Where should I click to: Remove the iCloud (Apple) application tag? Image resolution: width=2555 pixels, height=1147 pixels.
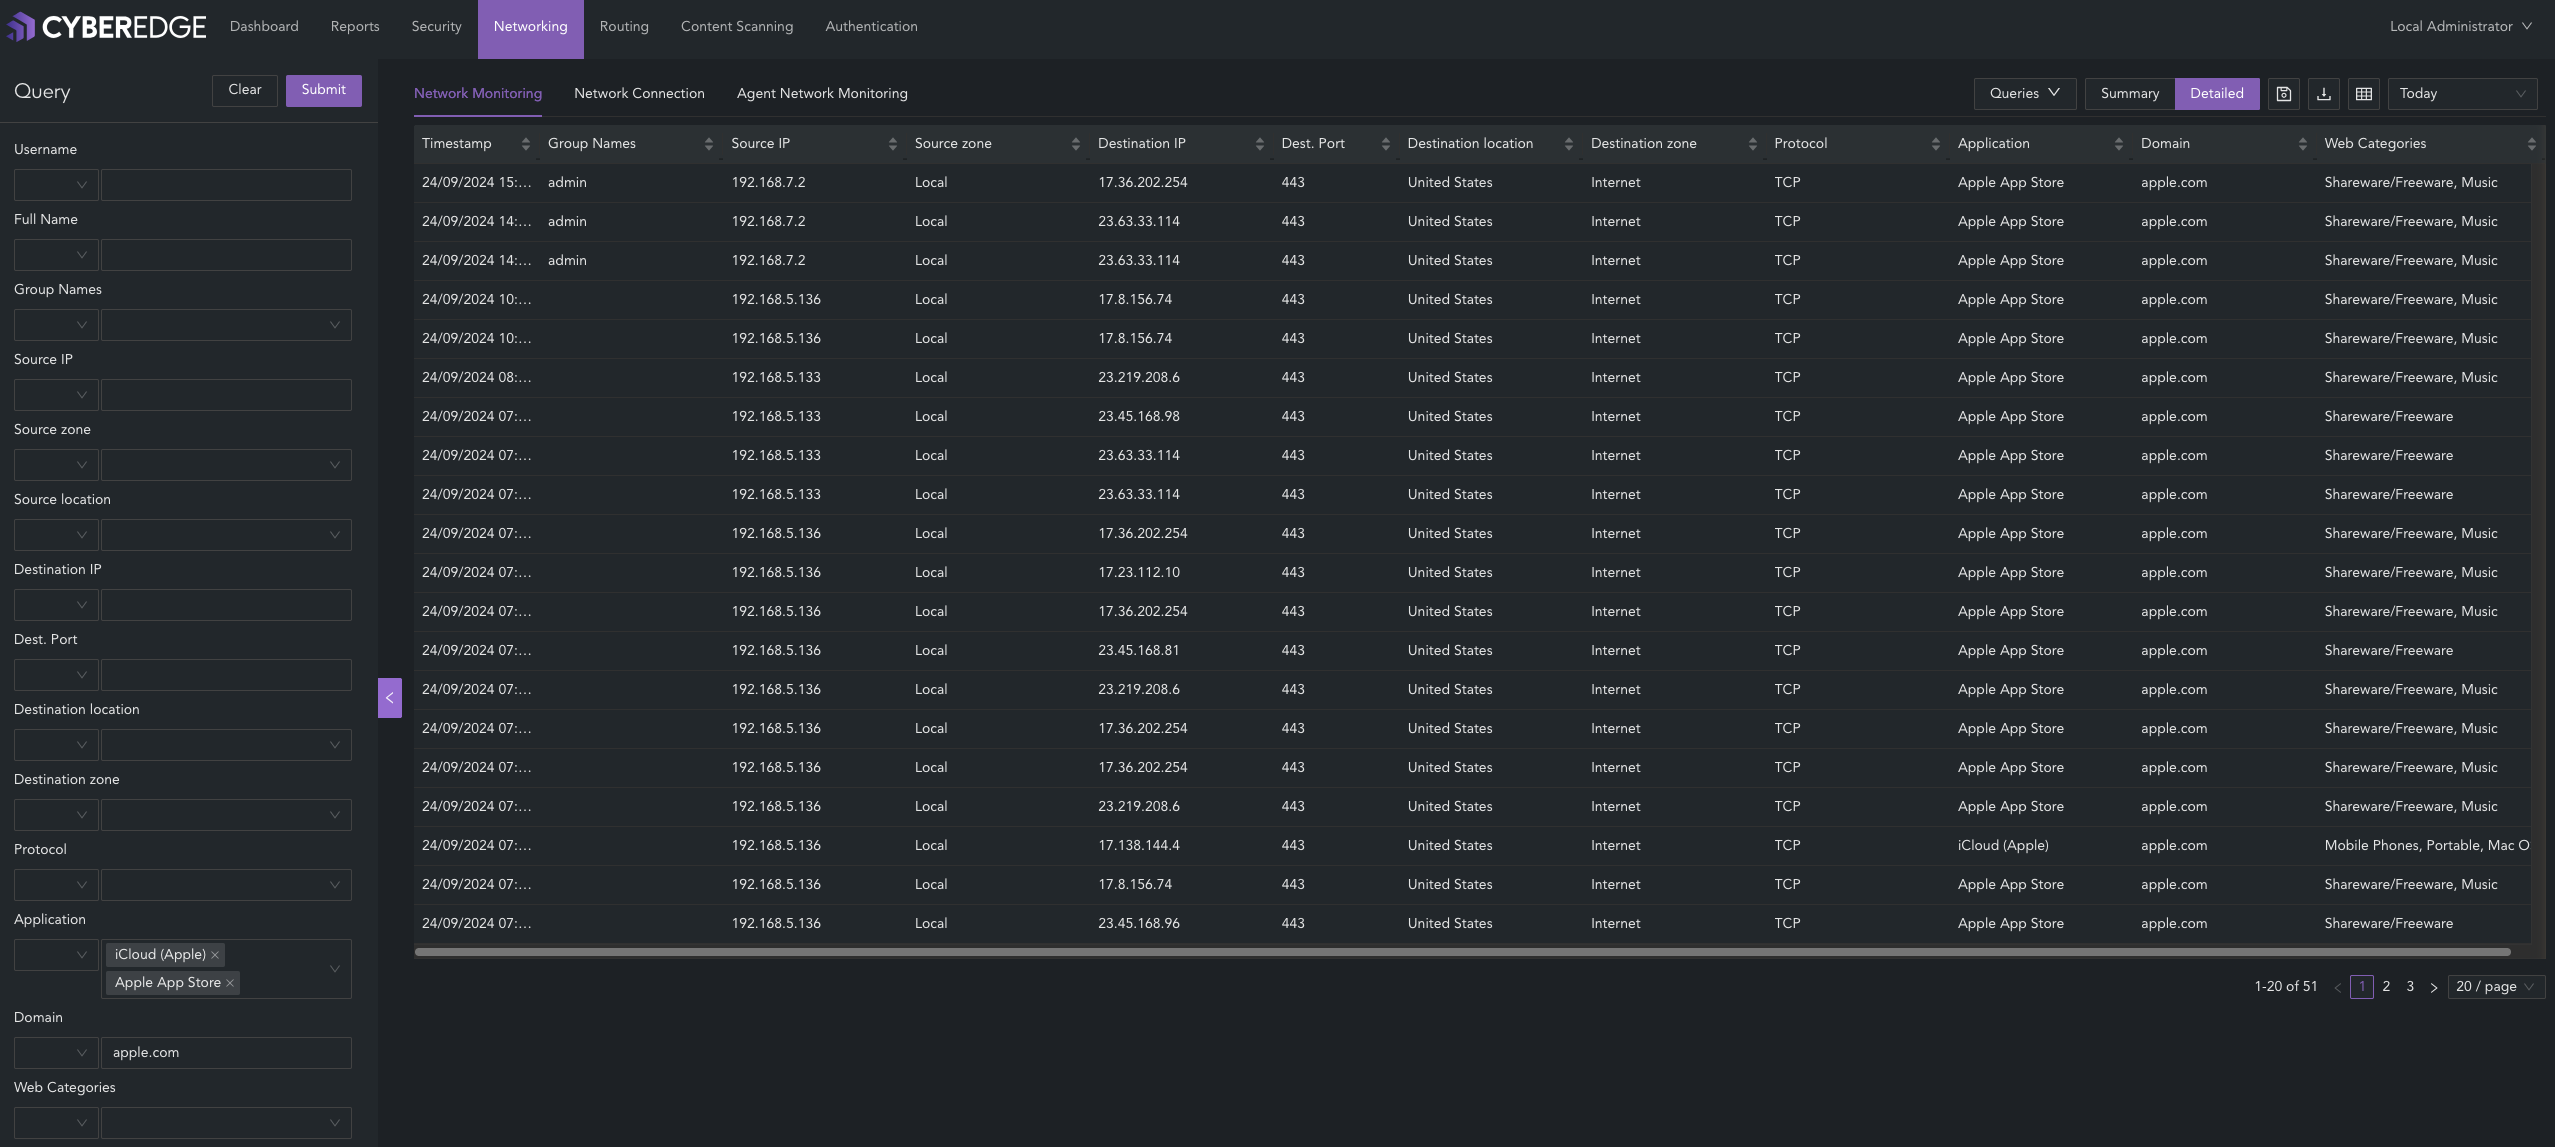click(215, 955)
